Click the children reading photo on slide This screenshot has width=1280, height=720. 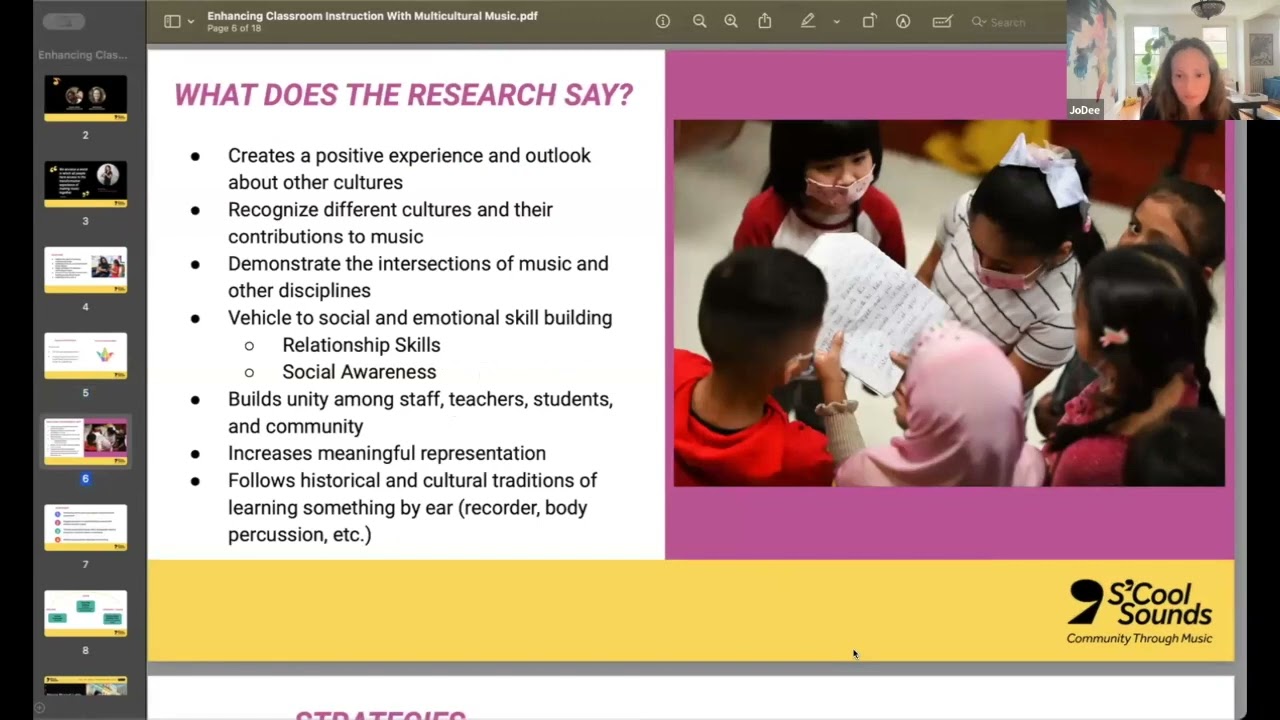(x=949, y=303)
